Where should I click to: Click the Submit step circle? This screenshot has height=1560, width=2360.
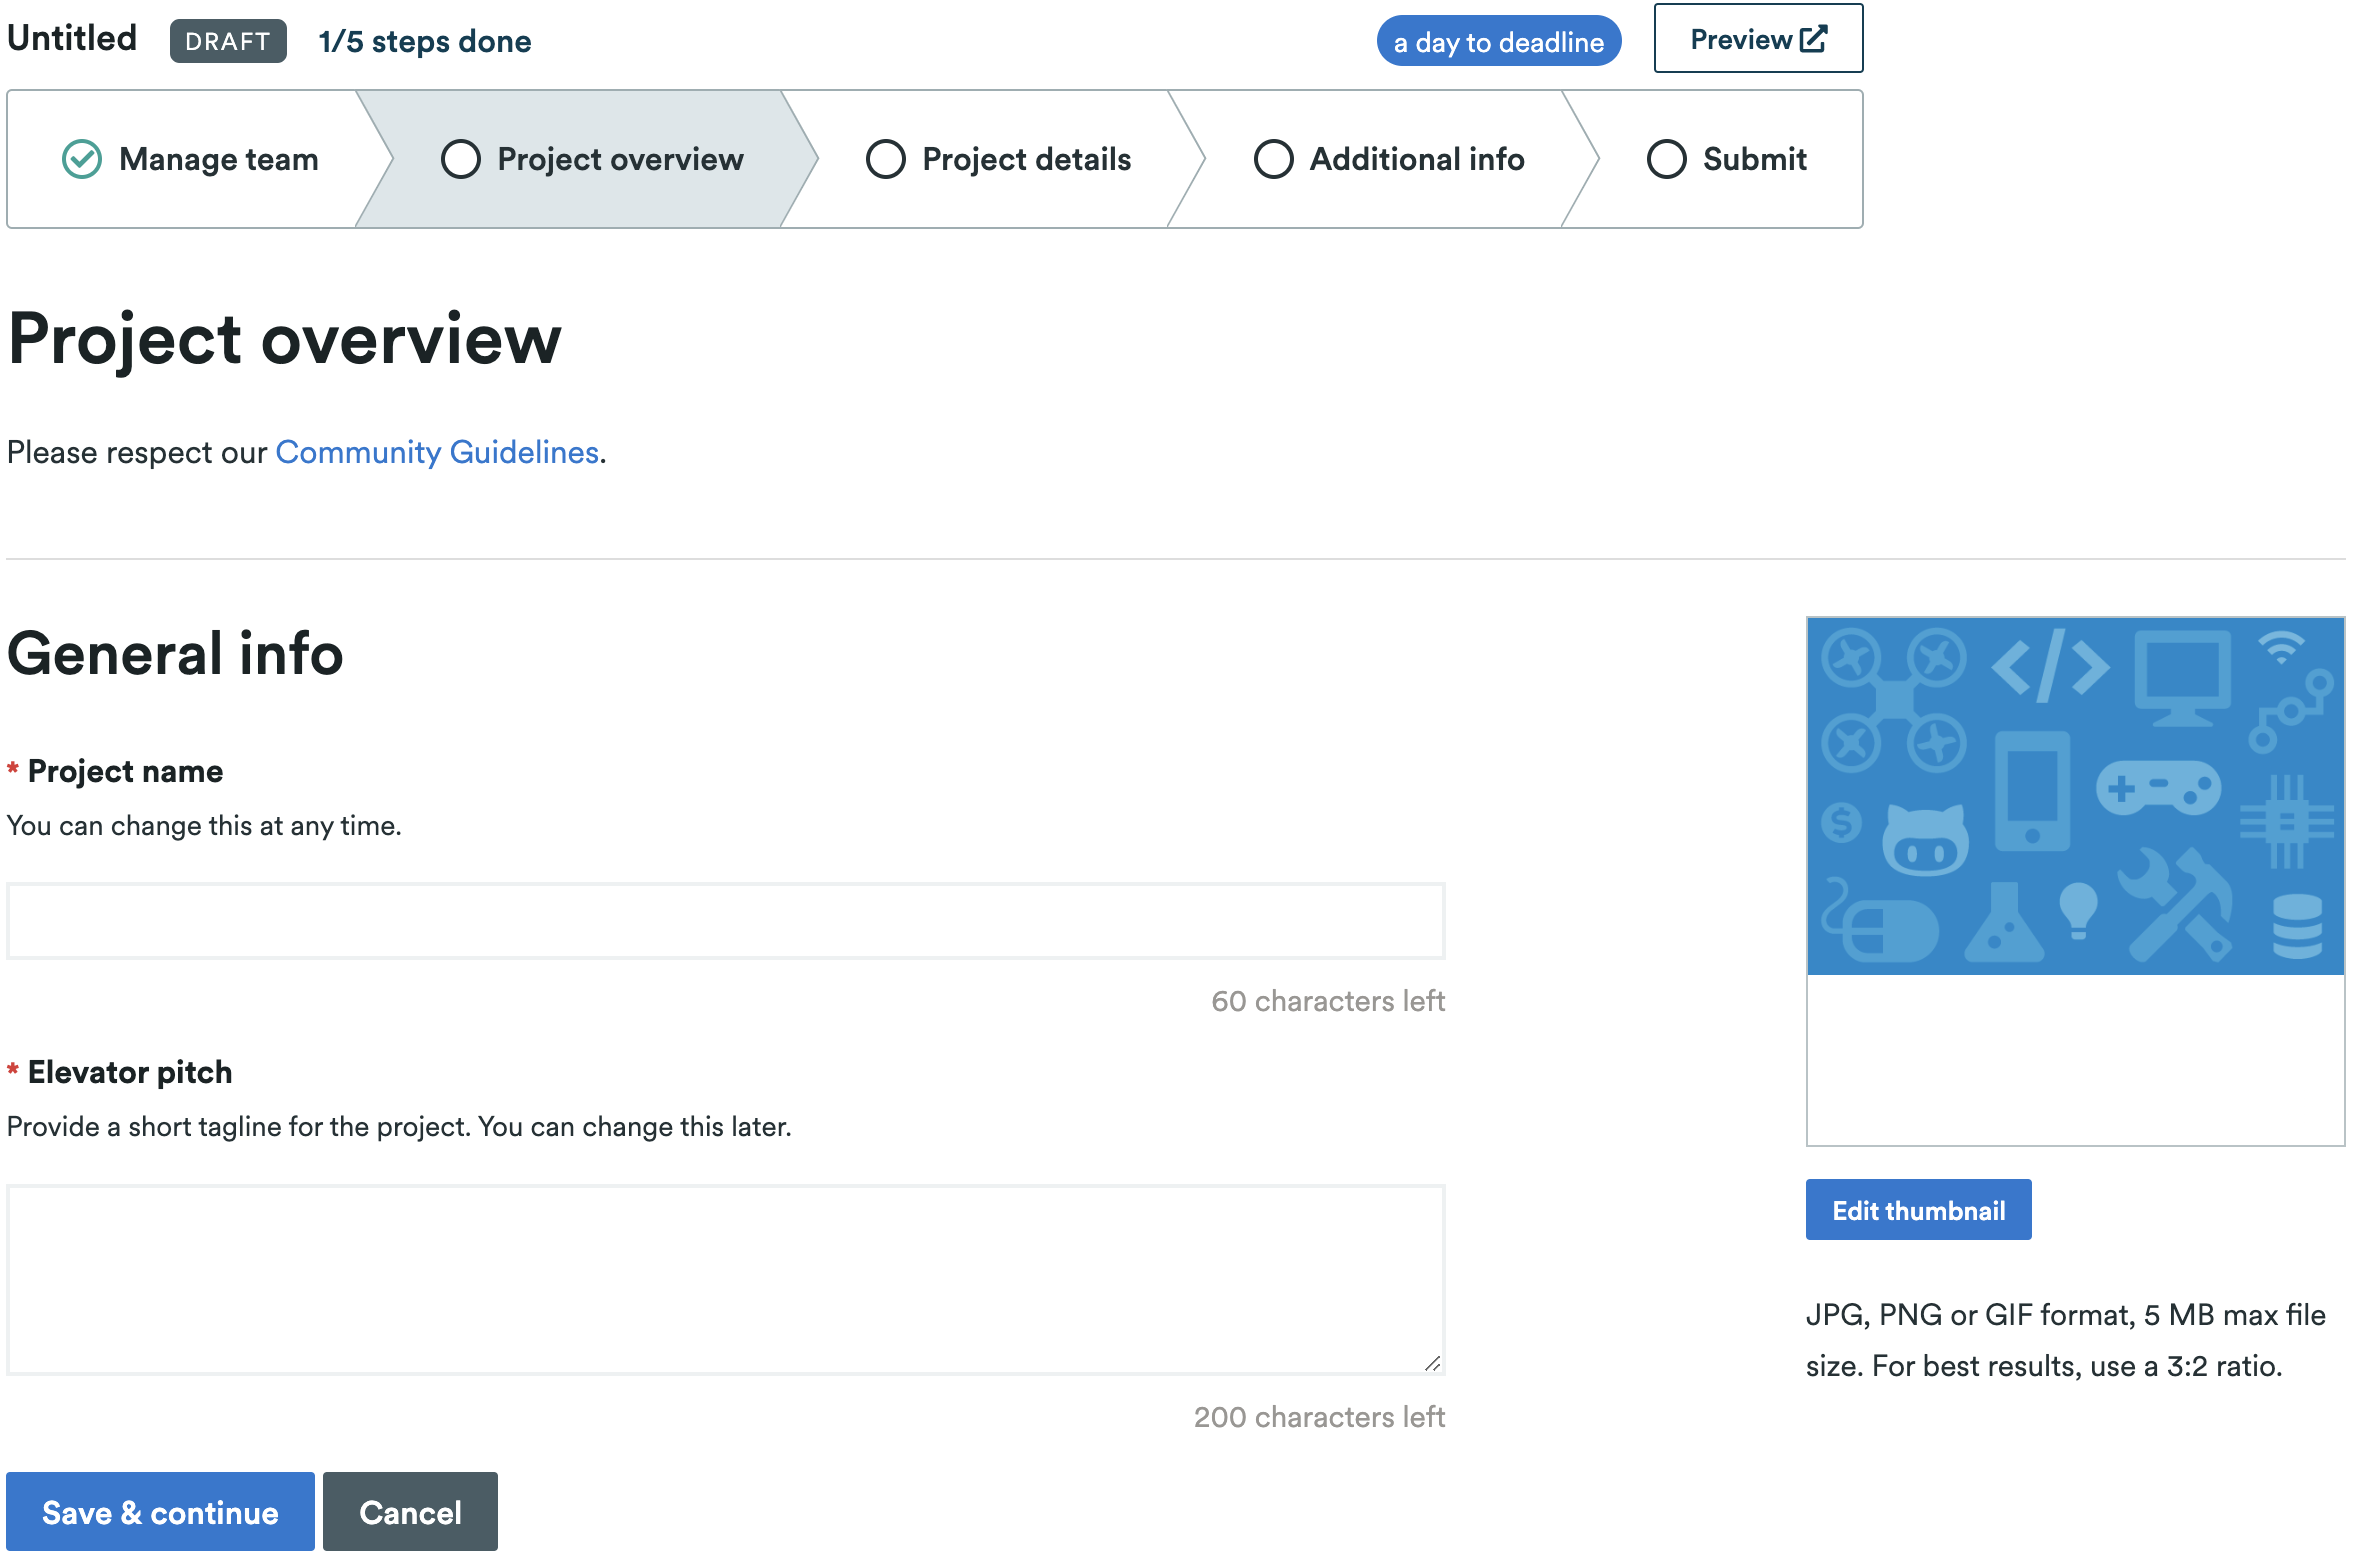1667,159
